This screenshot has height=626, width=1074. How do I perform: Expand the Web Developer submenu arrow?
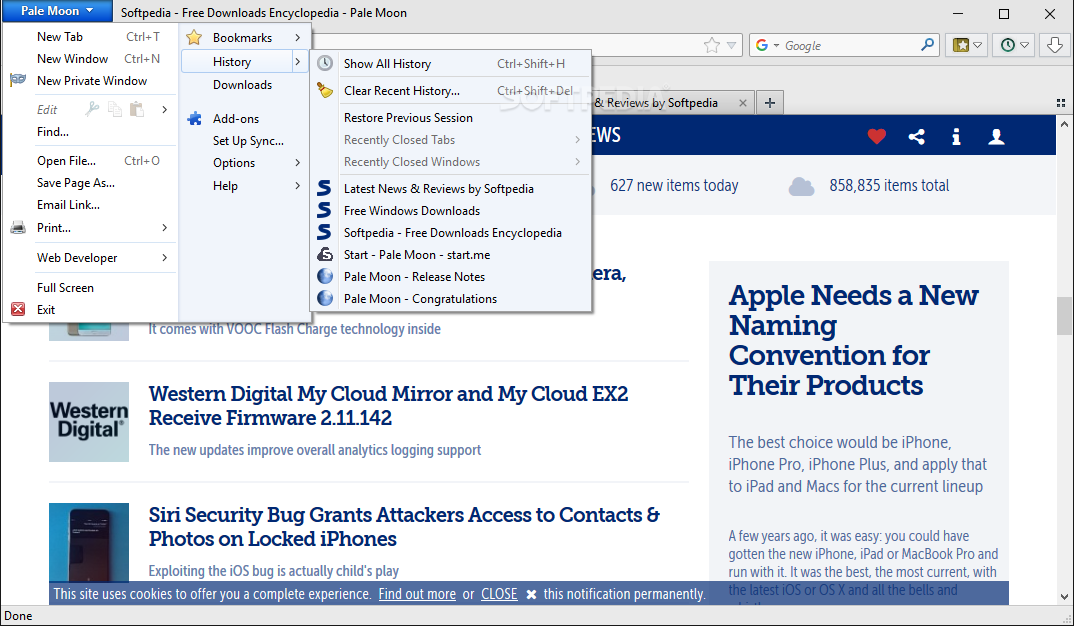(164, 258)
